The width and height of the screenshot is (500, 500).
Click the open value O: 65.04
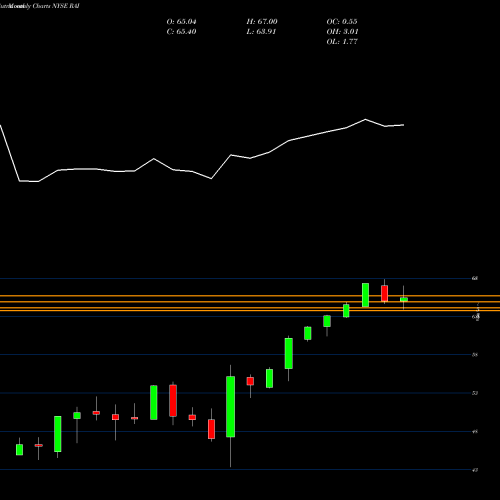pos(181,22)
